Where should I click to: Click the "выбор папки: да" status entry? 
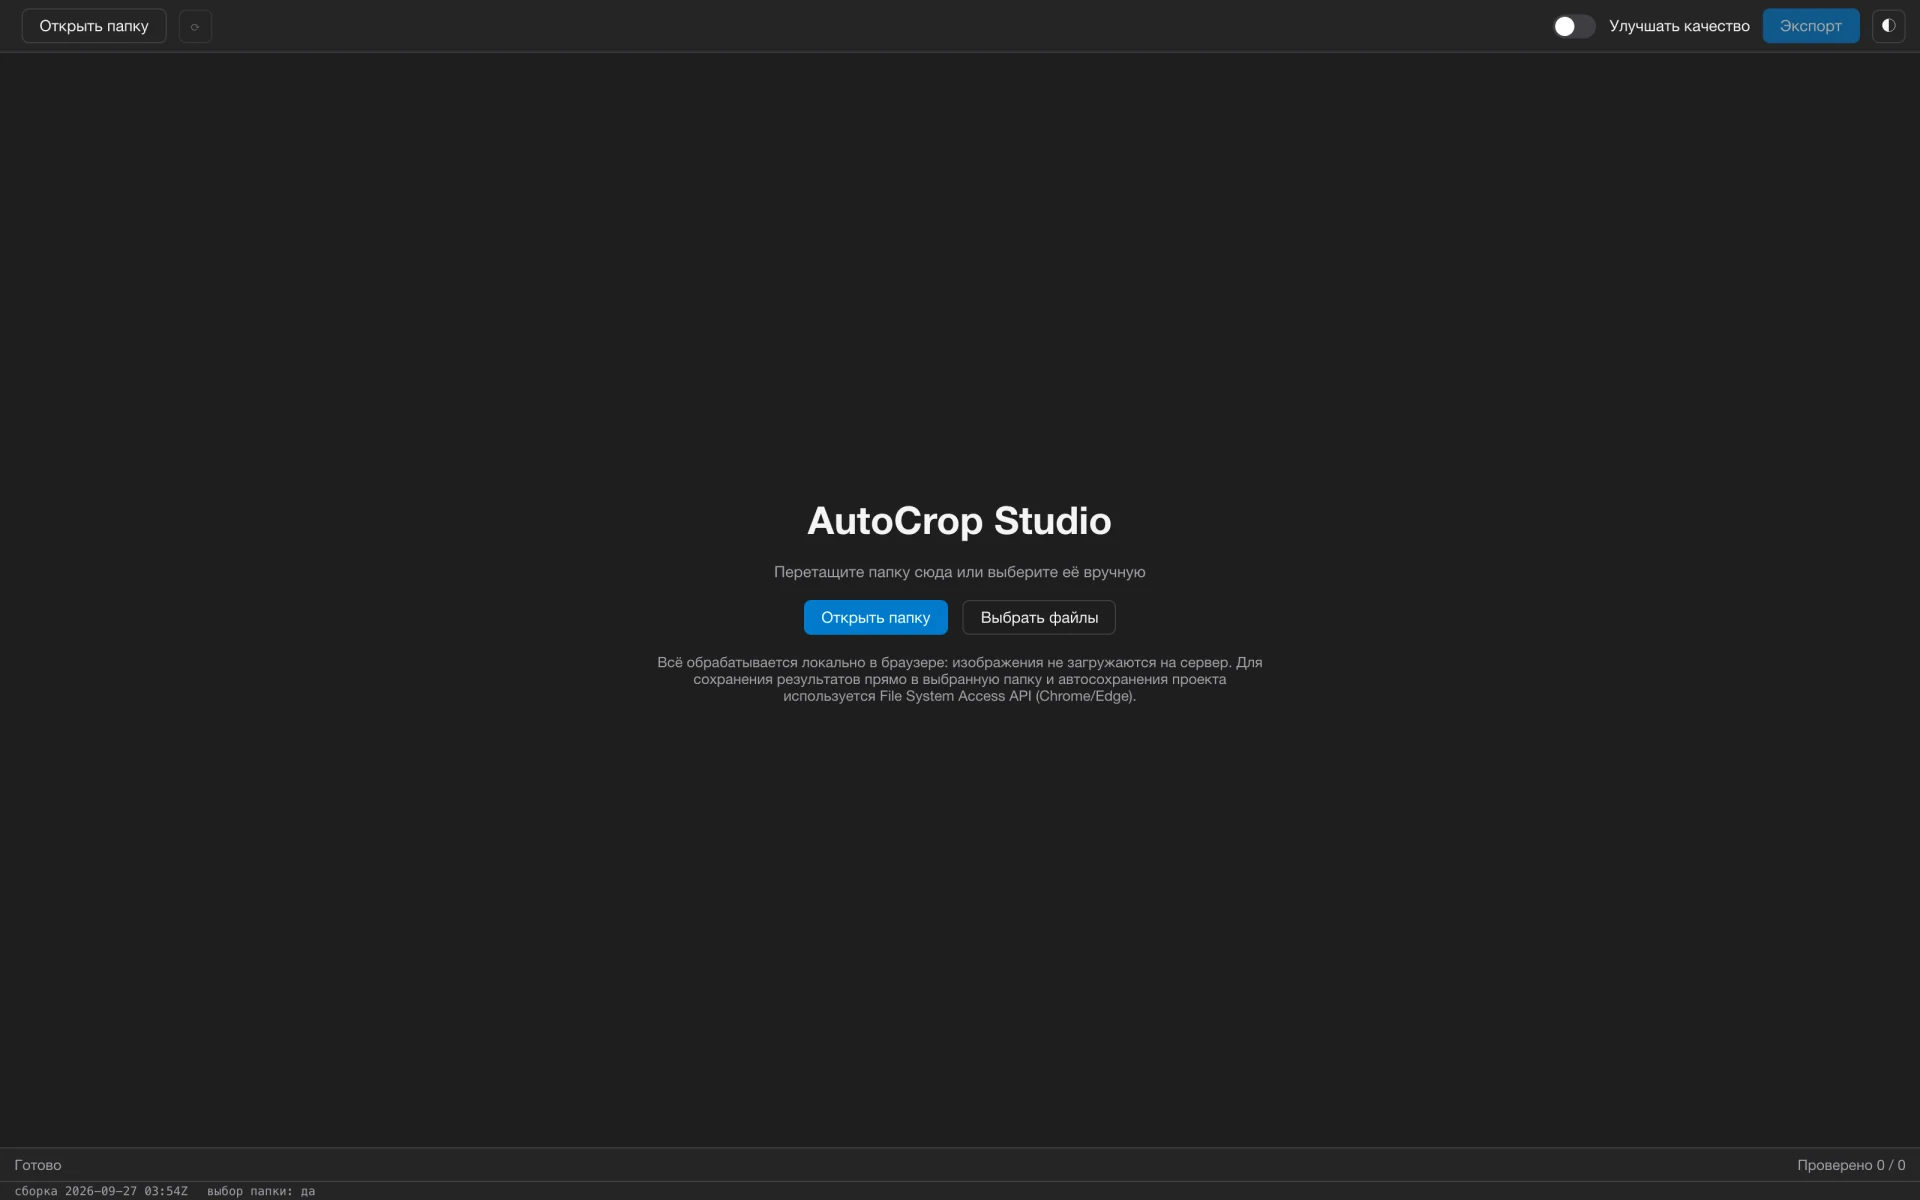point(261,1191)
